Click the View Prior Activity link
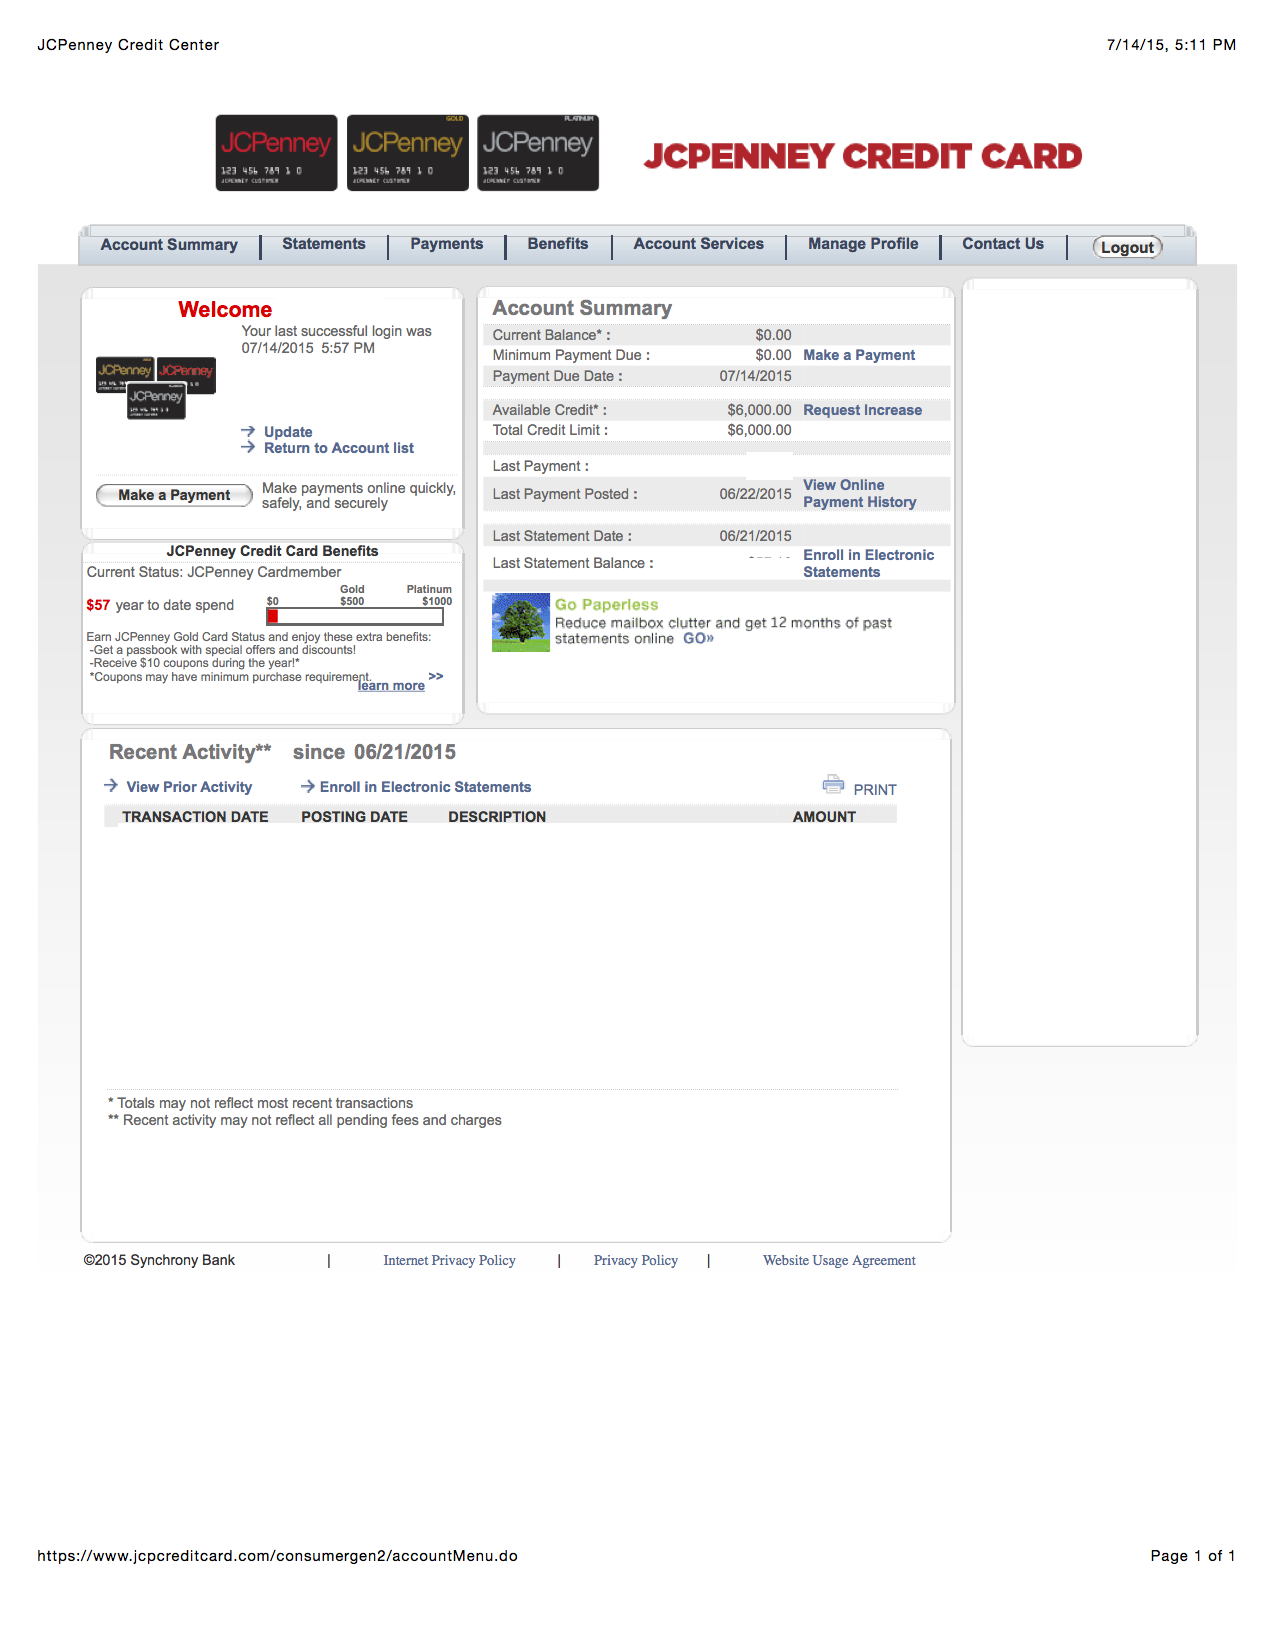 [x=189, y=787]
